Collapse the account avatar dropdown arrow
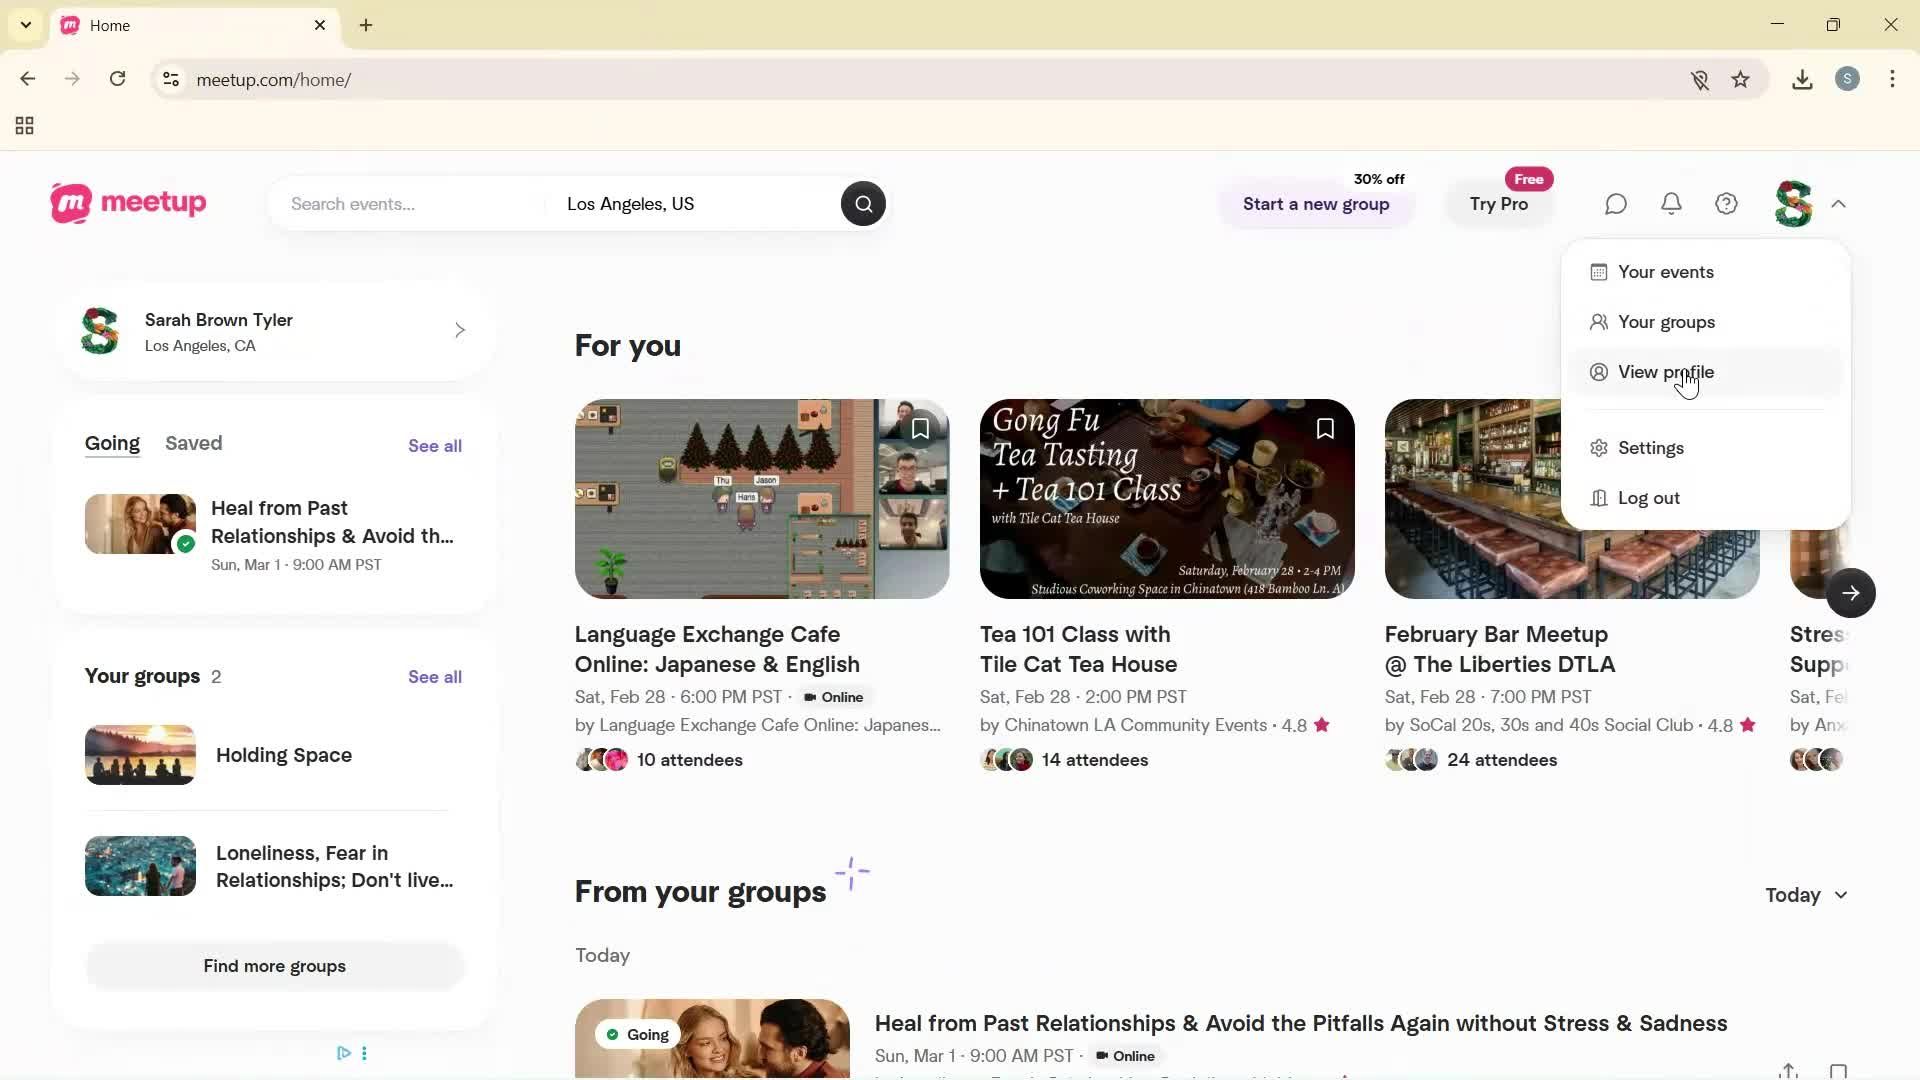The height and width of the screenshot is (1080, 1920). tap(1838, 203)
